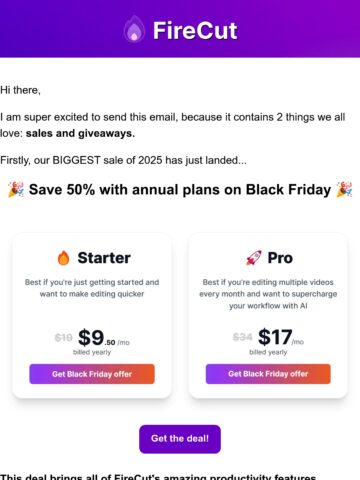Screen dimensions: 360x480
Task: Click Pro plan's Get Black Friday offer
Action: [x=268, y=374]
